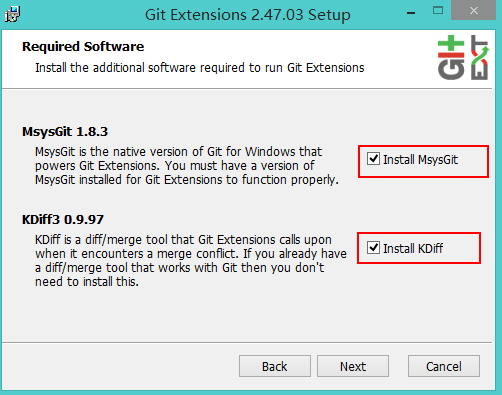
Task: Cancel the Git Extensions setup
Action: point(444,366)
